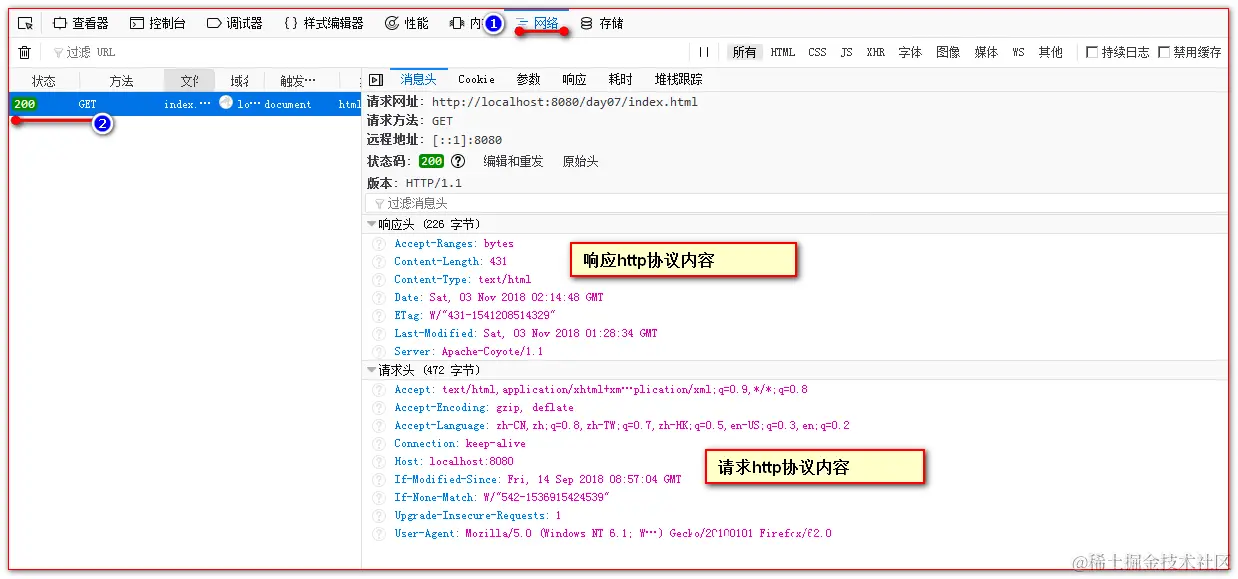Clear all requests with the trash icon

(x=24, y=51)
